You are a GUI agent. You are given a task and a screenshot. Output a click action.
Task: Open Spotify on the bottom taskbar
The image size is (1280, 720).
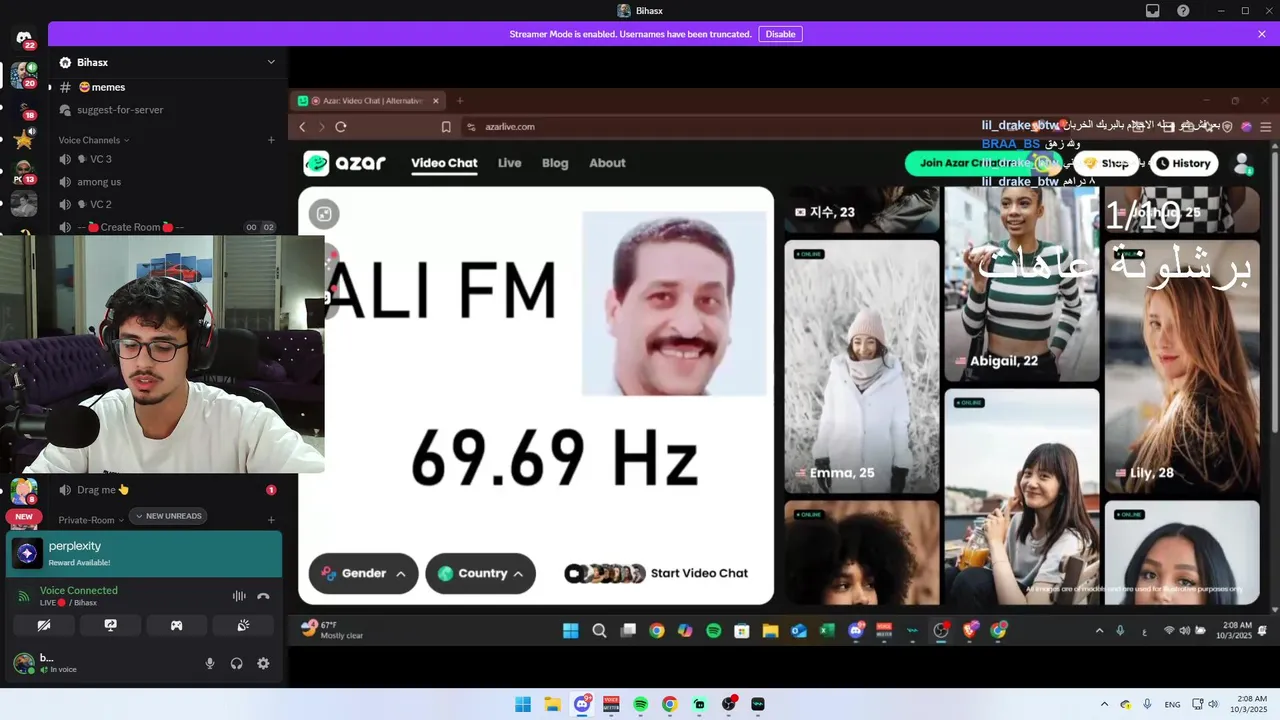(x=641, y=704)
